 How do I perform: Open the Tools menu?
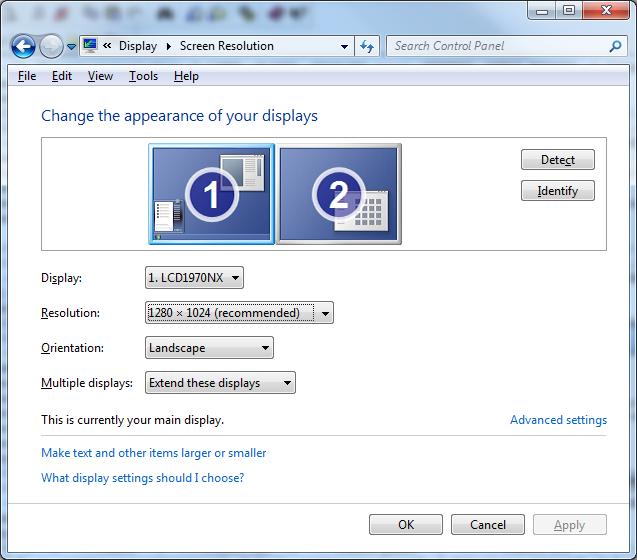pyautogui.click(x=143, y=76)
